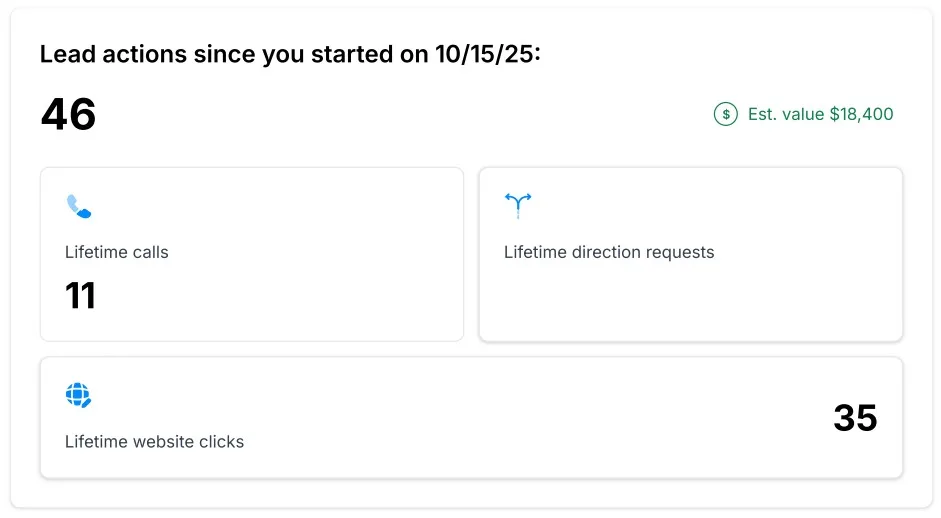Click blank middle area of website clicks card

[470, 418]
